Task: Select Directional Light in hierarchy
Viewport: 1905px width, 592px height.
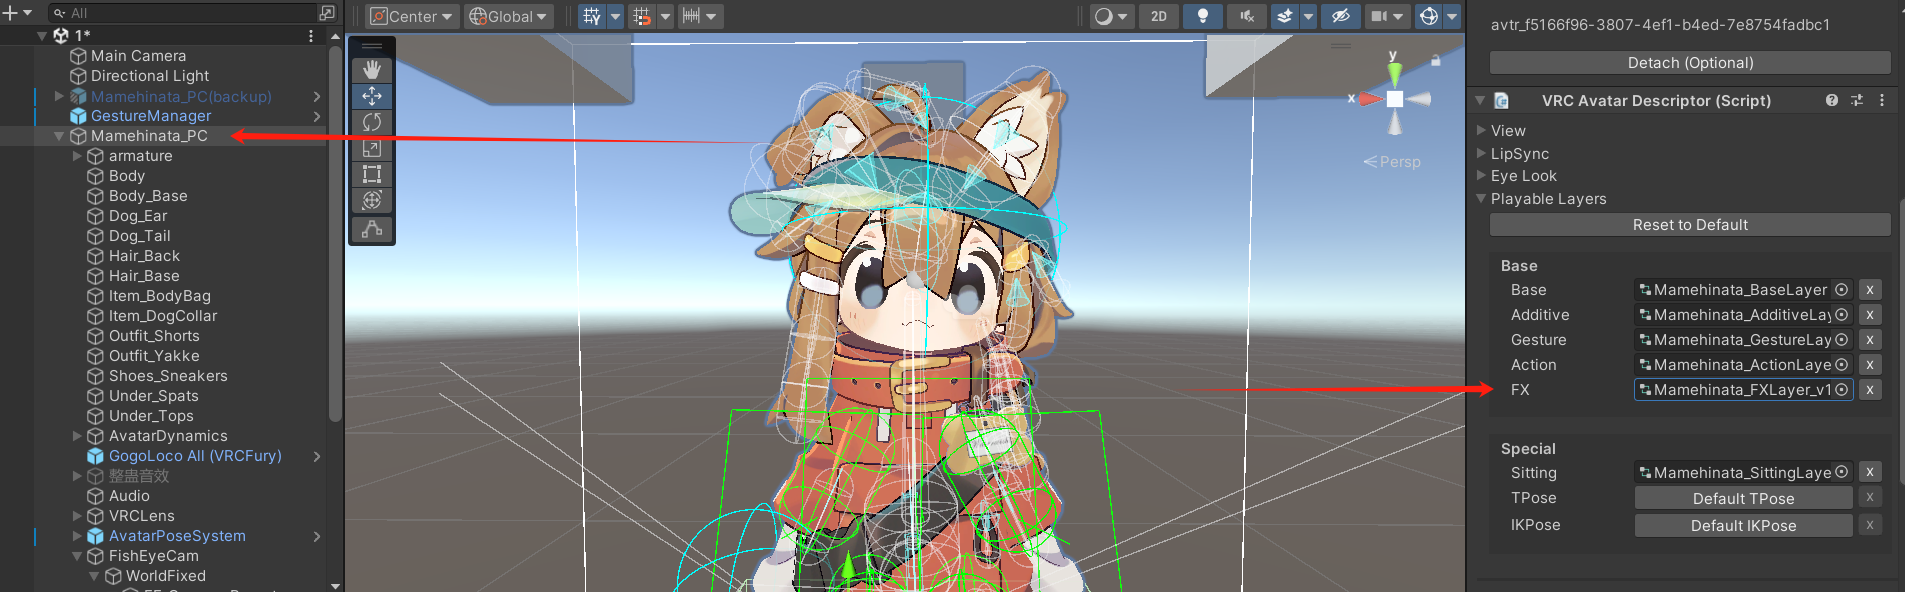Action: click(150, 76)
